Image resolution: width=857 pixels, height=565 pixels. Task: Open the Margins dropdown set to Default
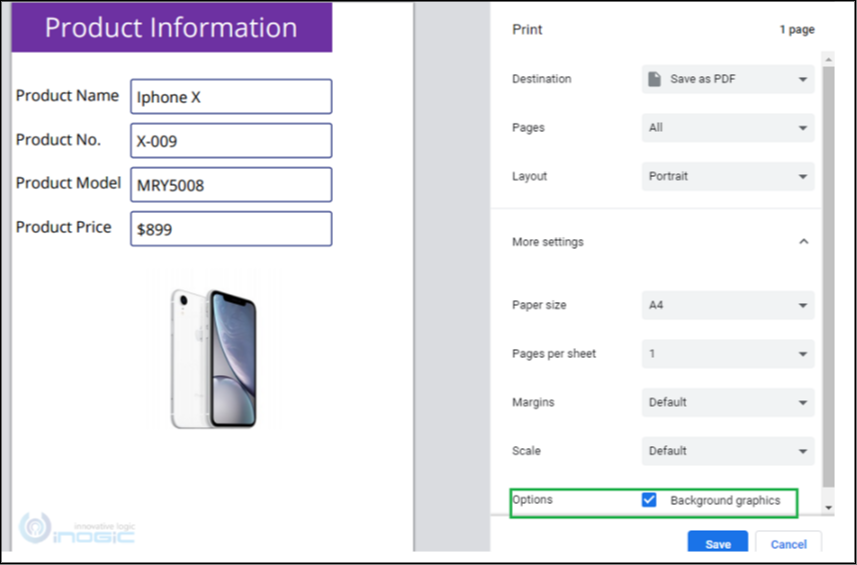coord(728,402)
